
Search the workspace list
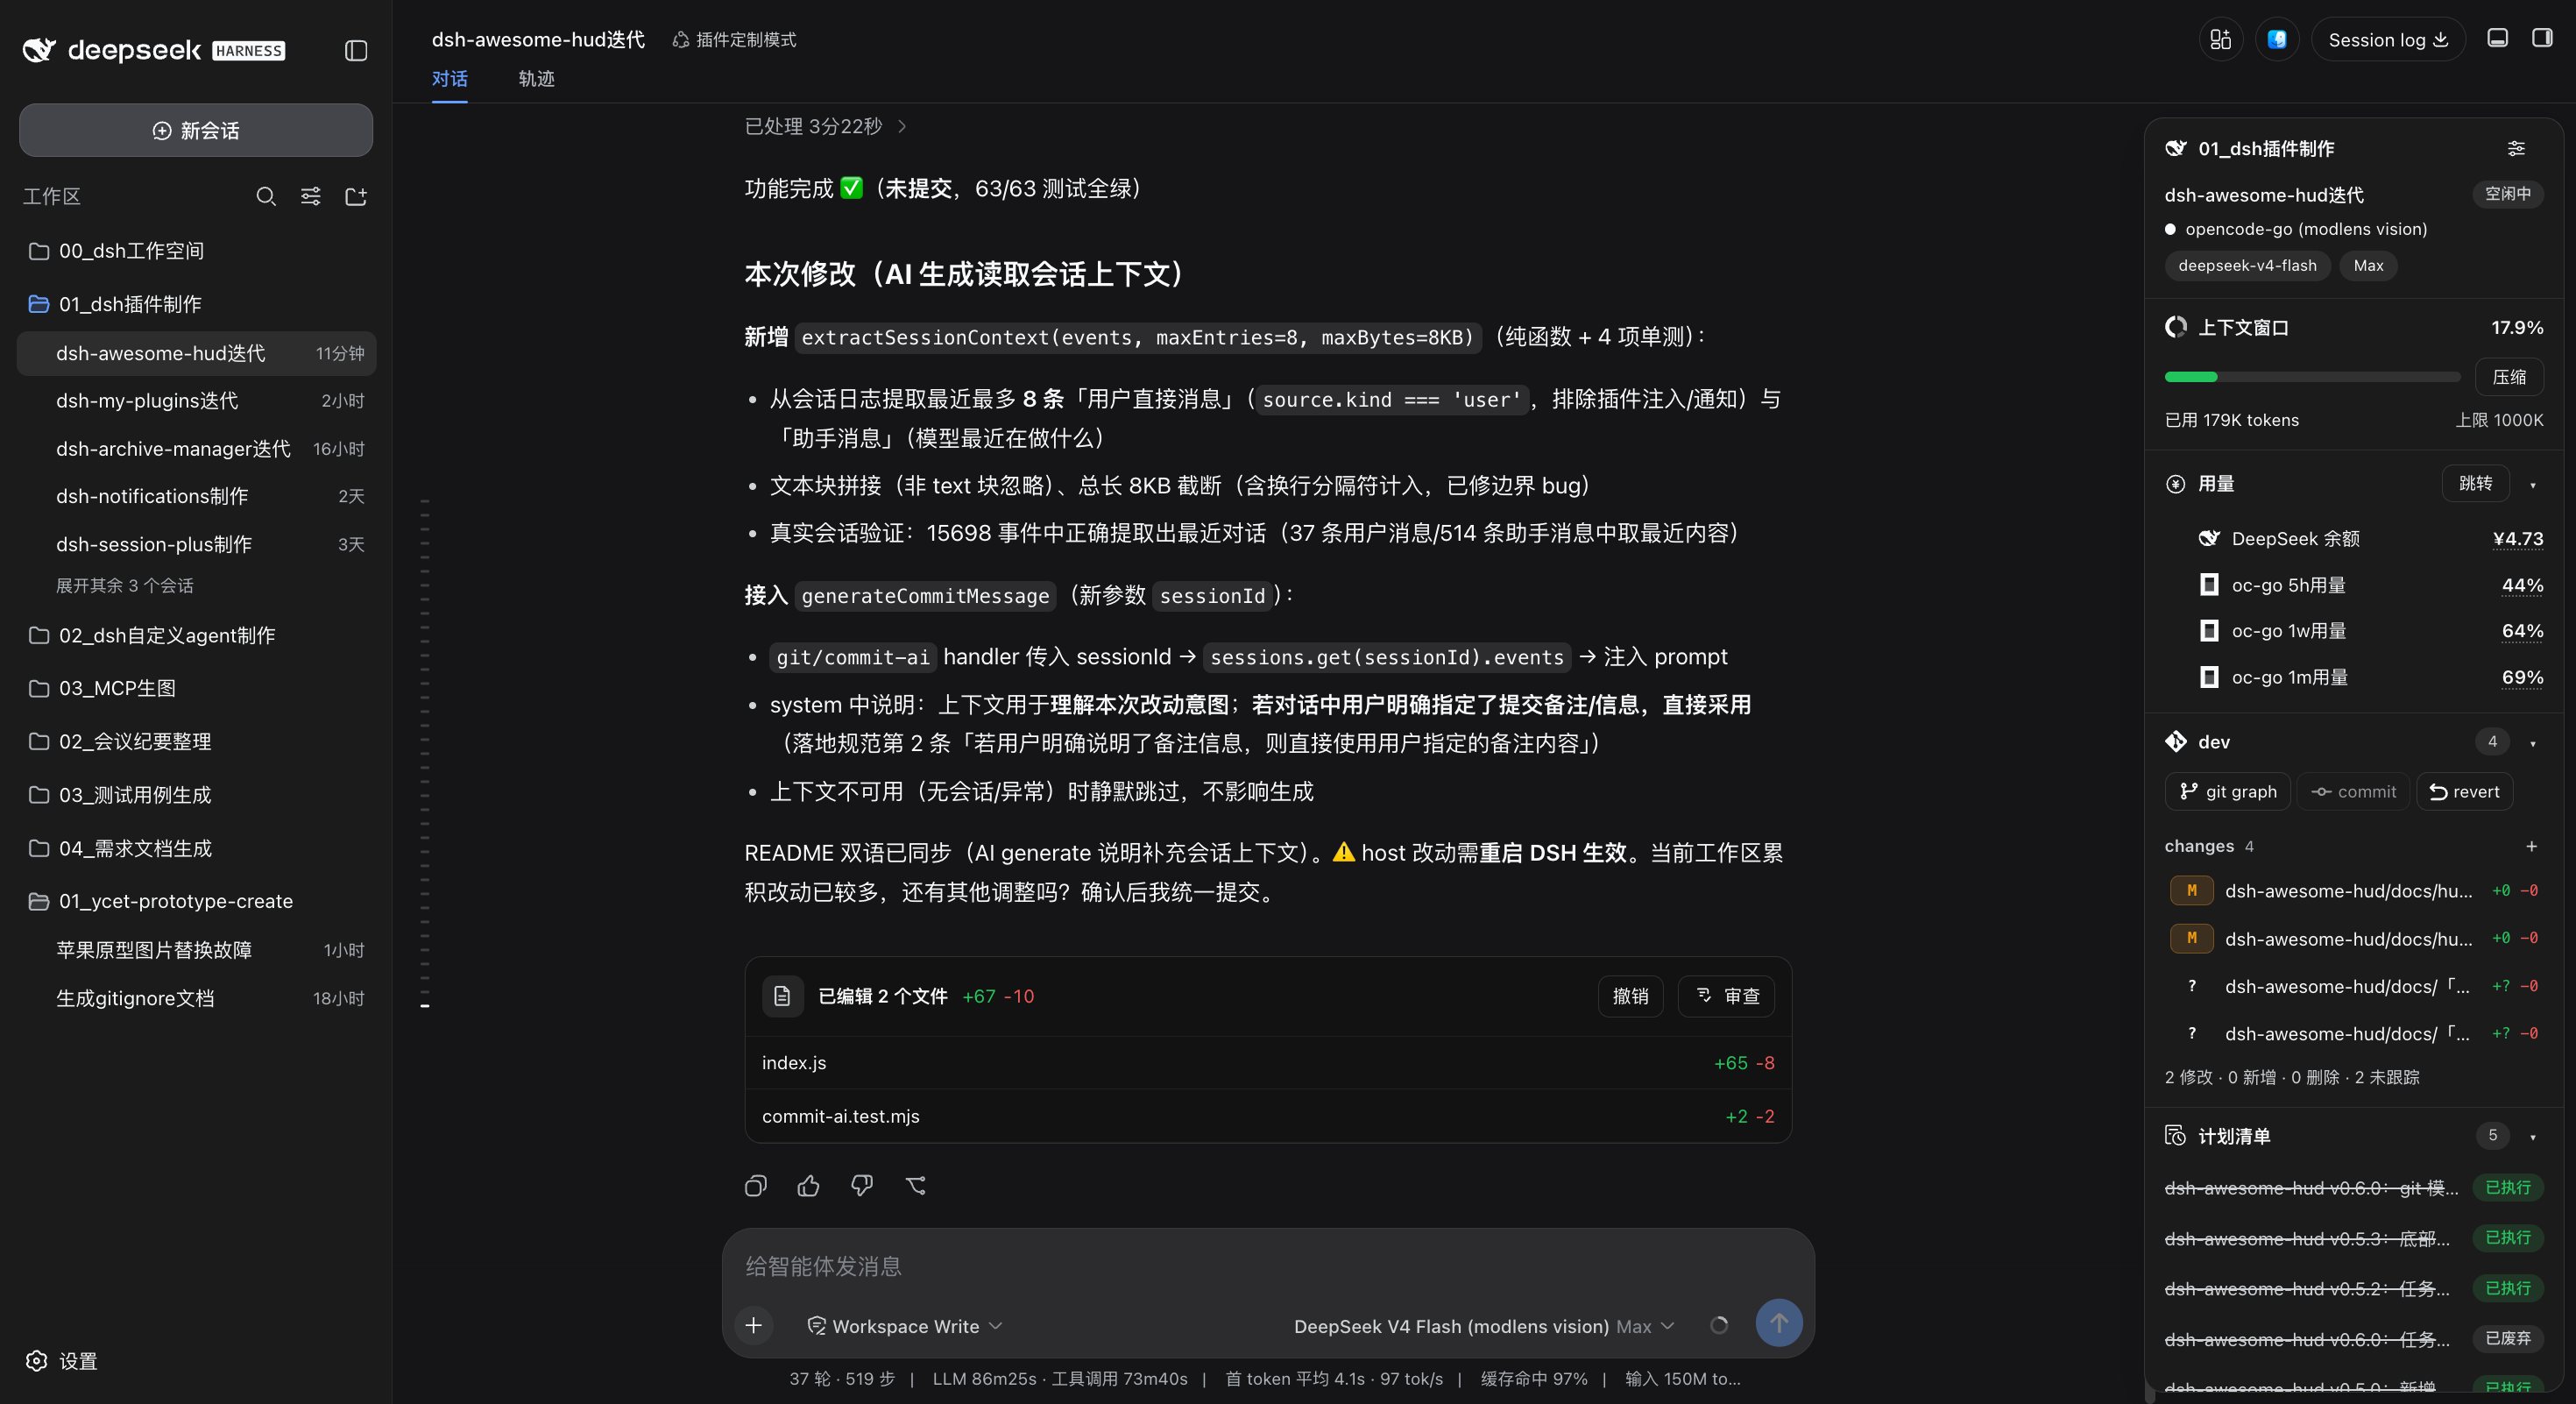pos(265,196)
